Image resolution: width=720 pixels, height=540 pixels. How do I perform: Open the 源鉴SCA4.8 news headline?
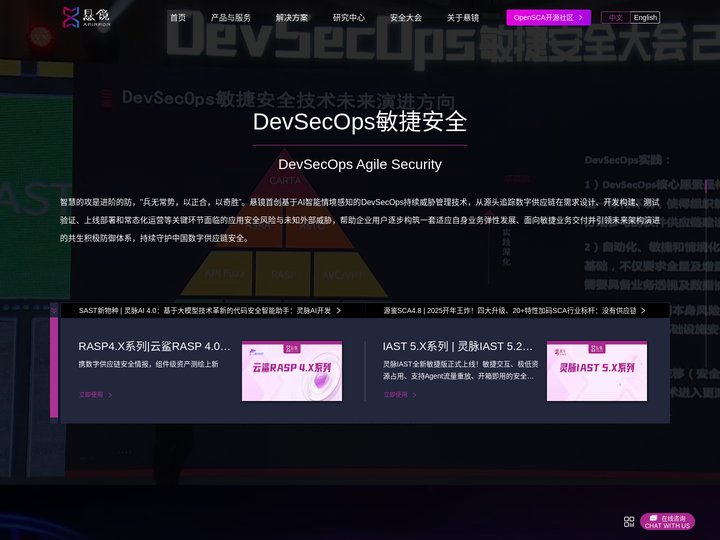pos(510,311)
